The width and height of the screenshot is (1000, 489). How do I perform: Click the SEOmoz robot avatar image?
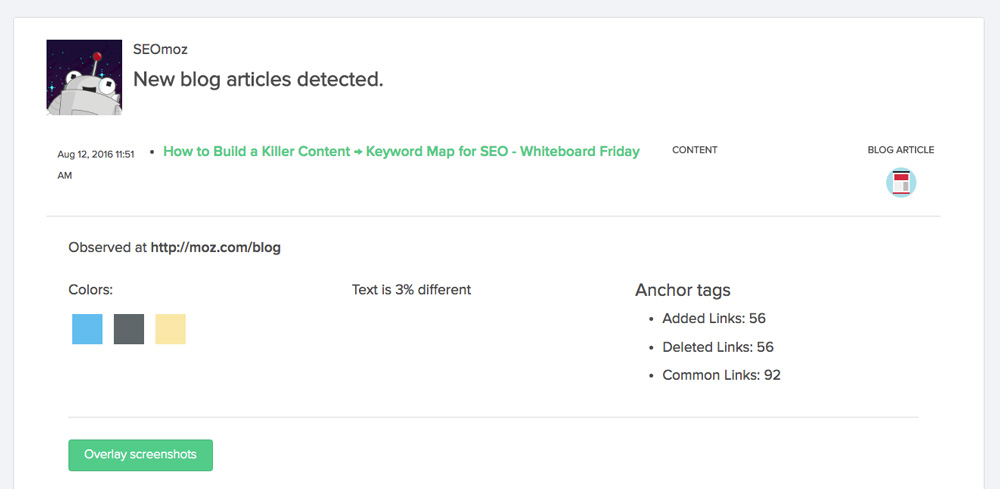(84, 77)
